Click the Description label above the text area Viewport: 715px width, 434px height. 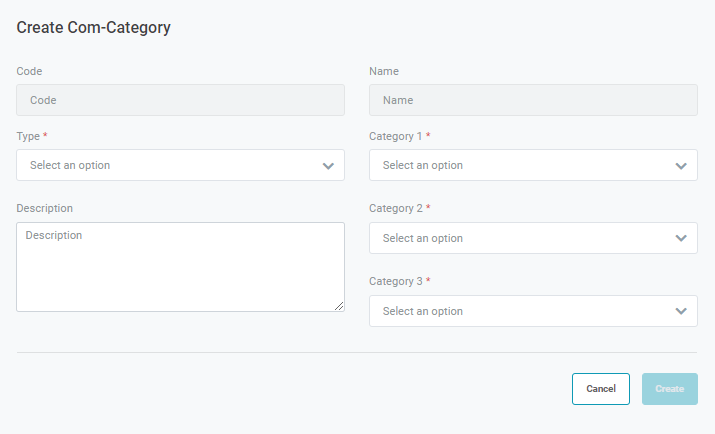(x=45, y=208)
